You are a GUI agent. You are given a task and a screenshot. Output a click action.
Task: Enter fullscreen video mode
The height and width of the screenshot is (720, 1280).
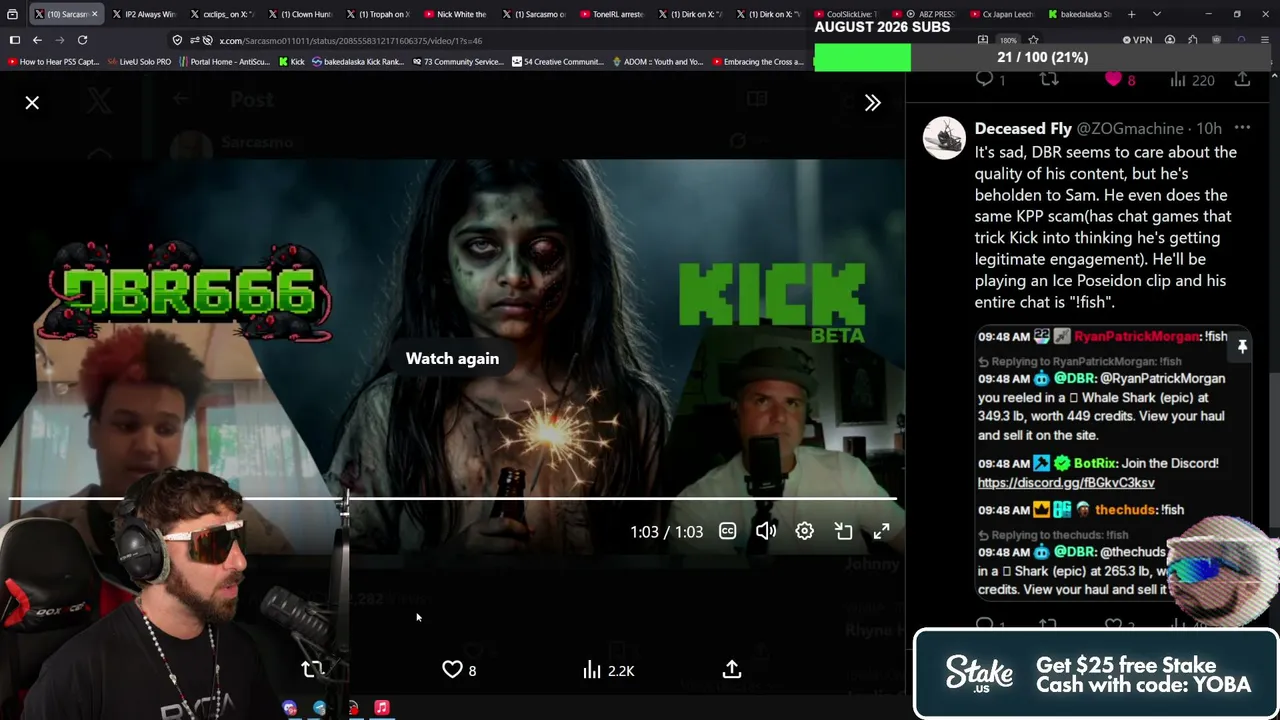(x=881, y=532)
